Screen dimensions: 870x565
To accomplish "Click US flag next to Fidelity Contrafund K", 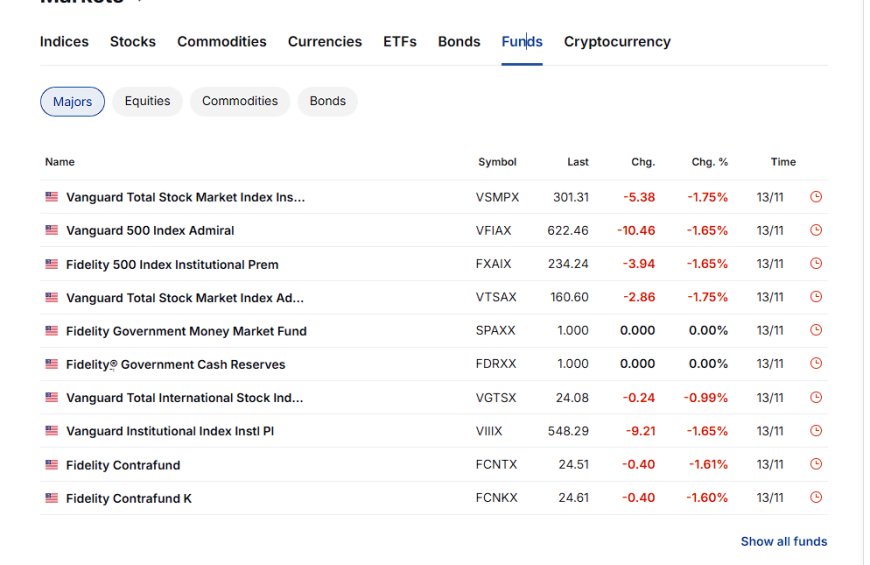I will [x=52, y=498].
